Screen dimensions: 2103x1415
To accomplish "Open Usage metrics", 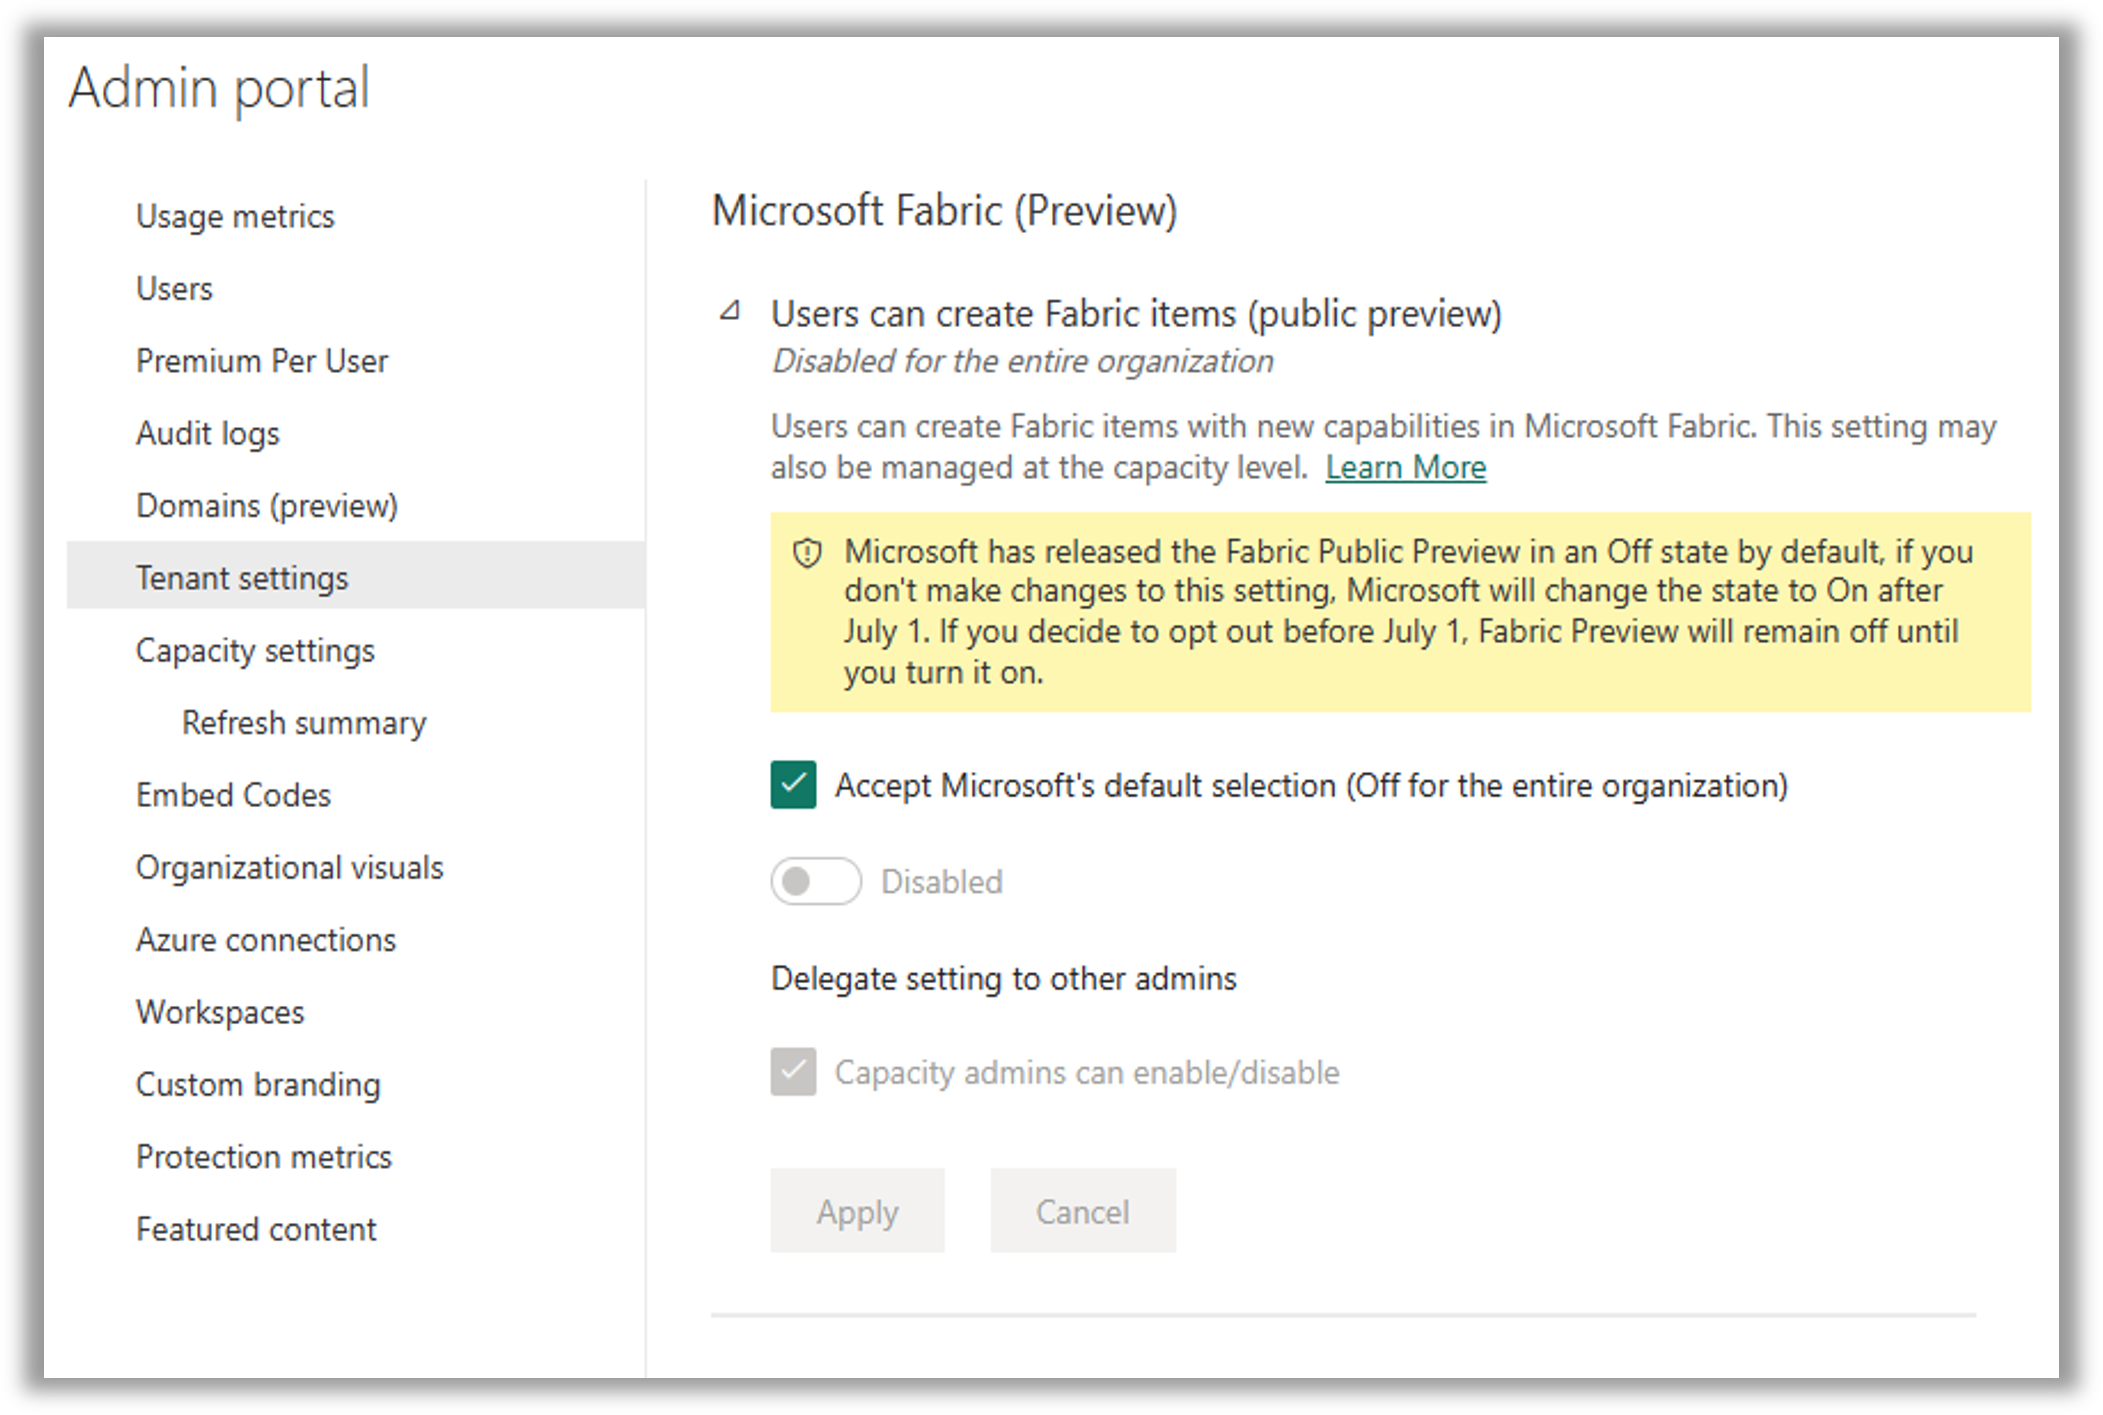I will (234, 216).
